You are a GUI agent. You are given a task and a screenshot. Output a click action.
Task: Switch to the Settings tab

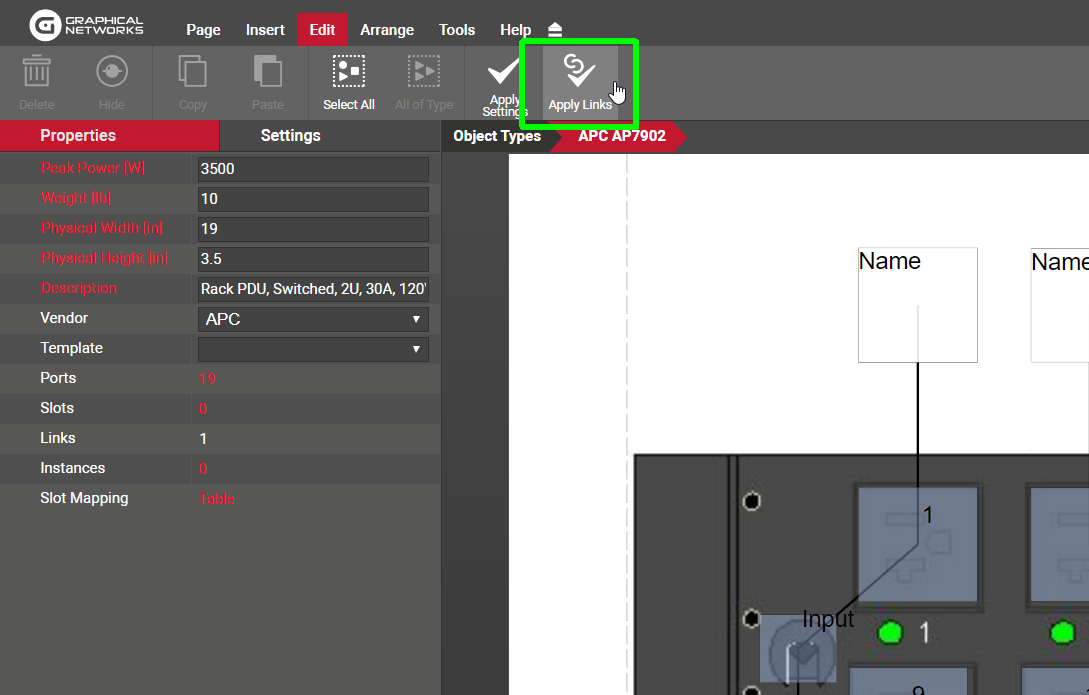click(290, 136)
